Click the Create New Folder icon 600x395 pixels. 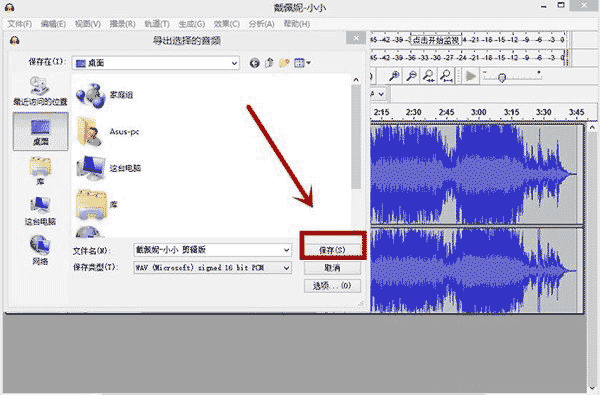click(284, 63)
